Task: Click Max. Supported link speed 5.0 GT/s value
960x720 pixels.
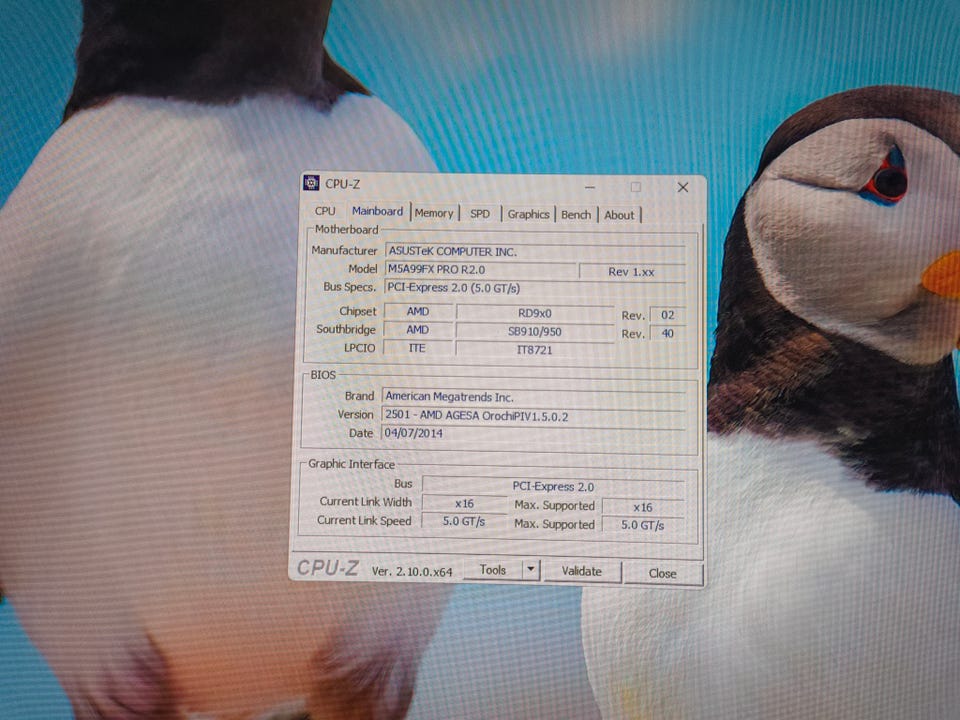Action: 643,525
